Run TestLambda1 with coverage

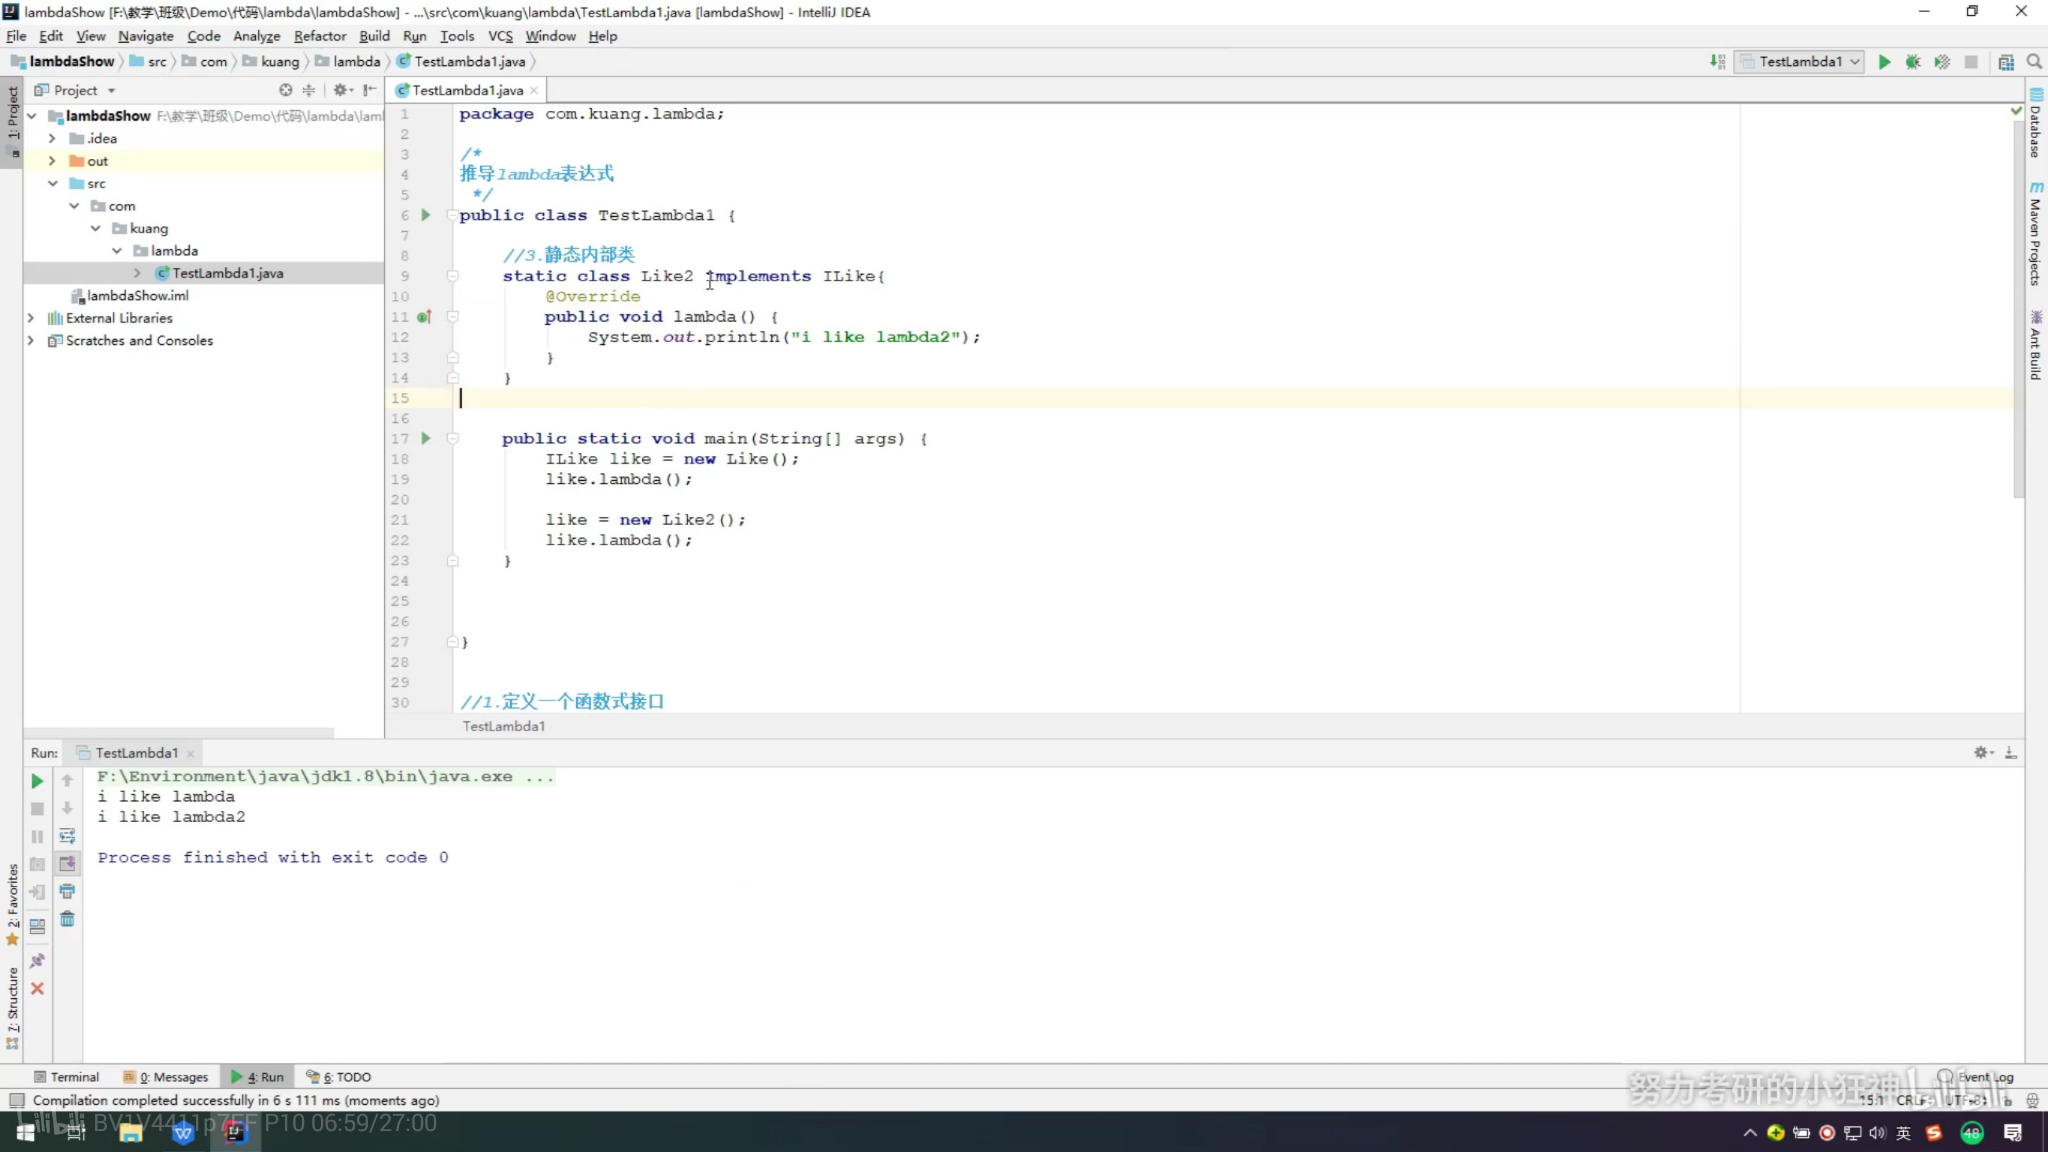[1941, 62]
